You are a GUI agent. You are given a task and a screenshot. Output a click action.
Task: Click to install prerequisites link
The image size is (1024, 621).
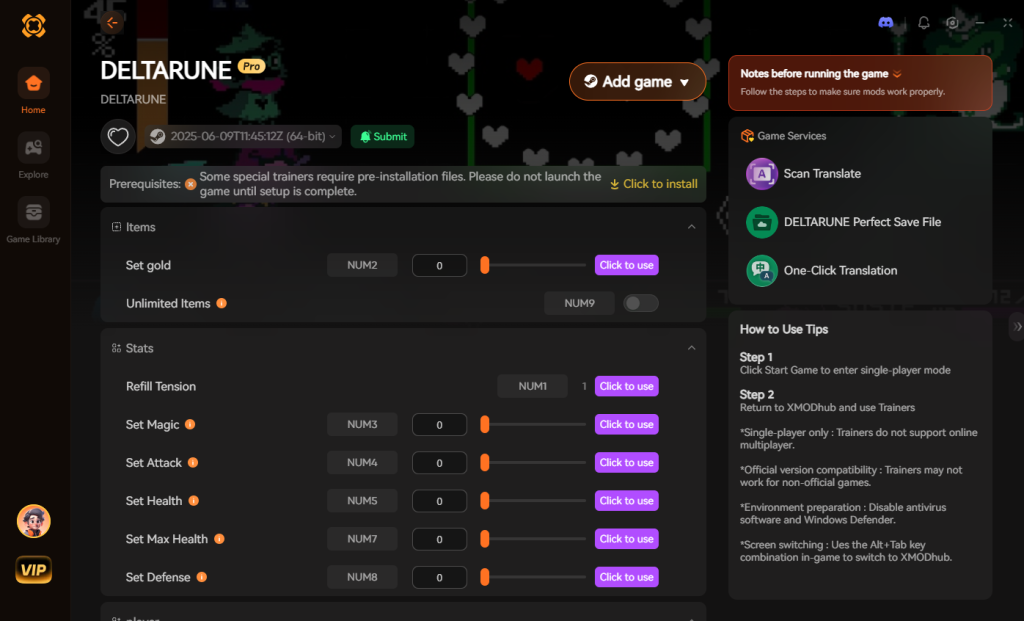[654, 184]
